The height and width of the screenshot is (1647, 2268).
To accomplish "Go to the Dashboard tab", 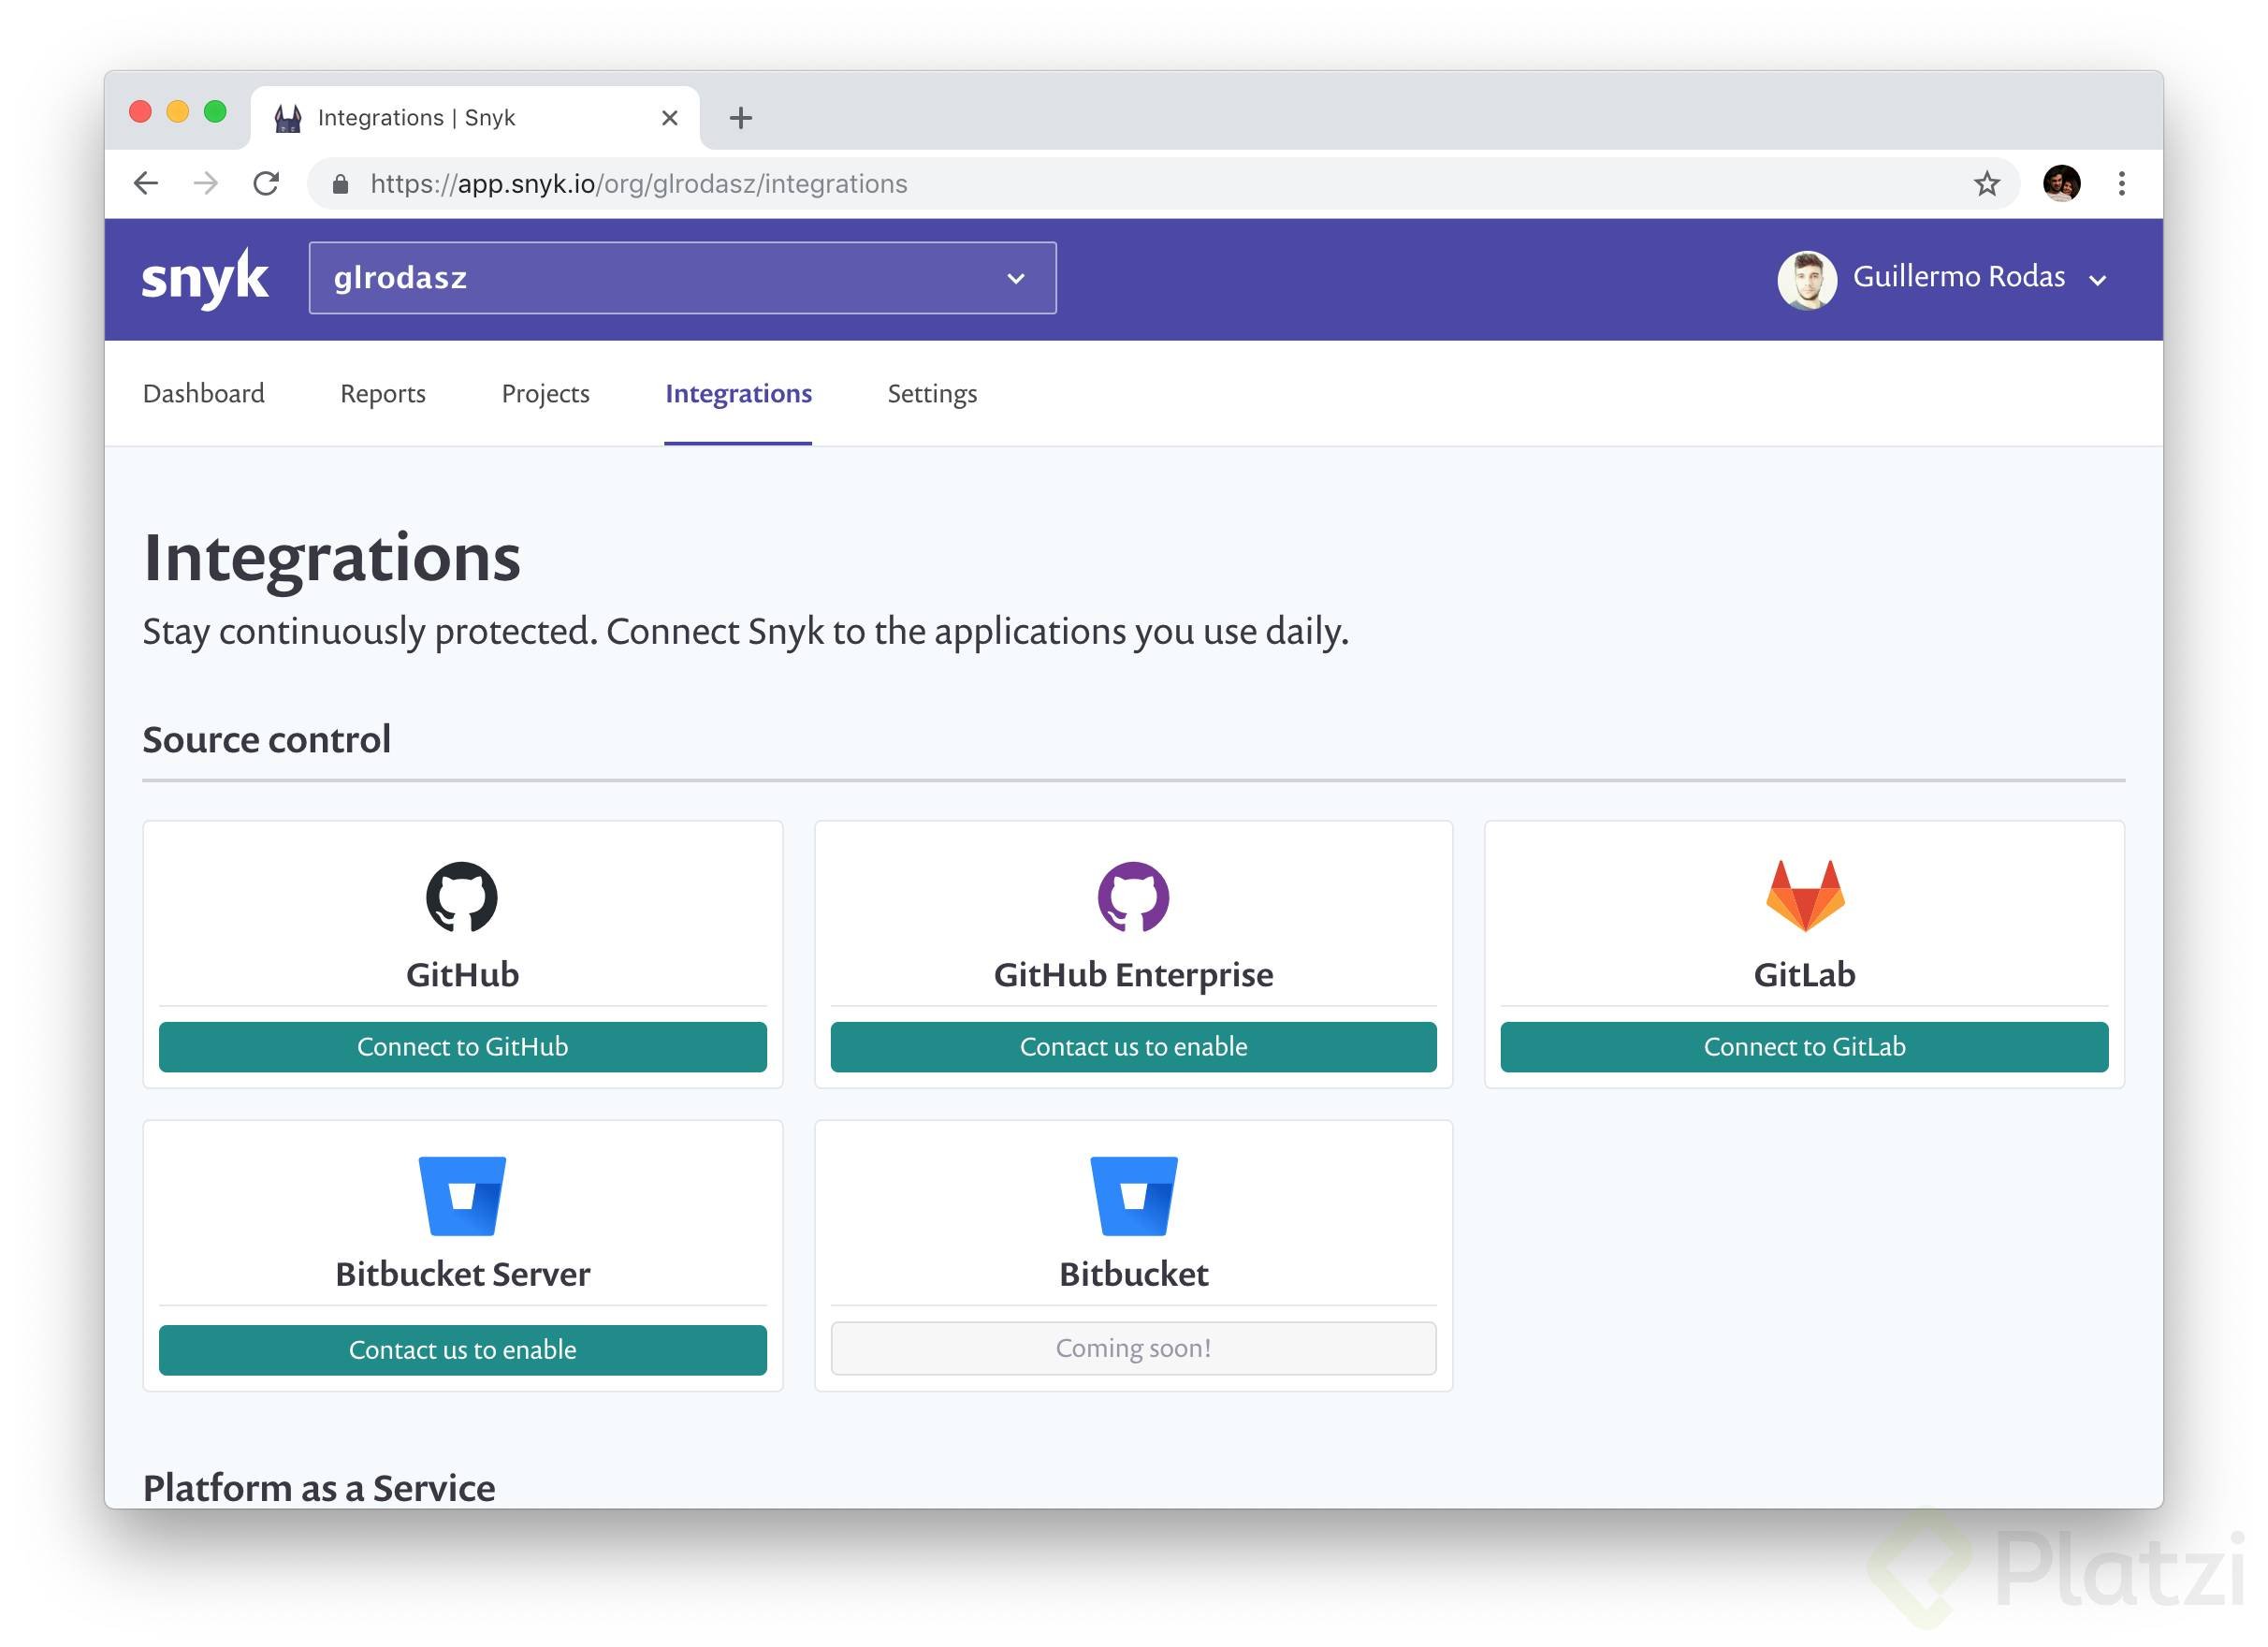I will [x=204, y=393].
